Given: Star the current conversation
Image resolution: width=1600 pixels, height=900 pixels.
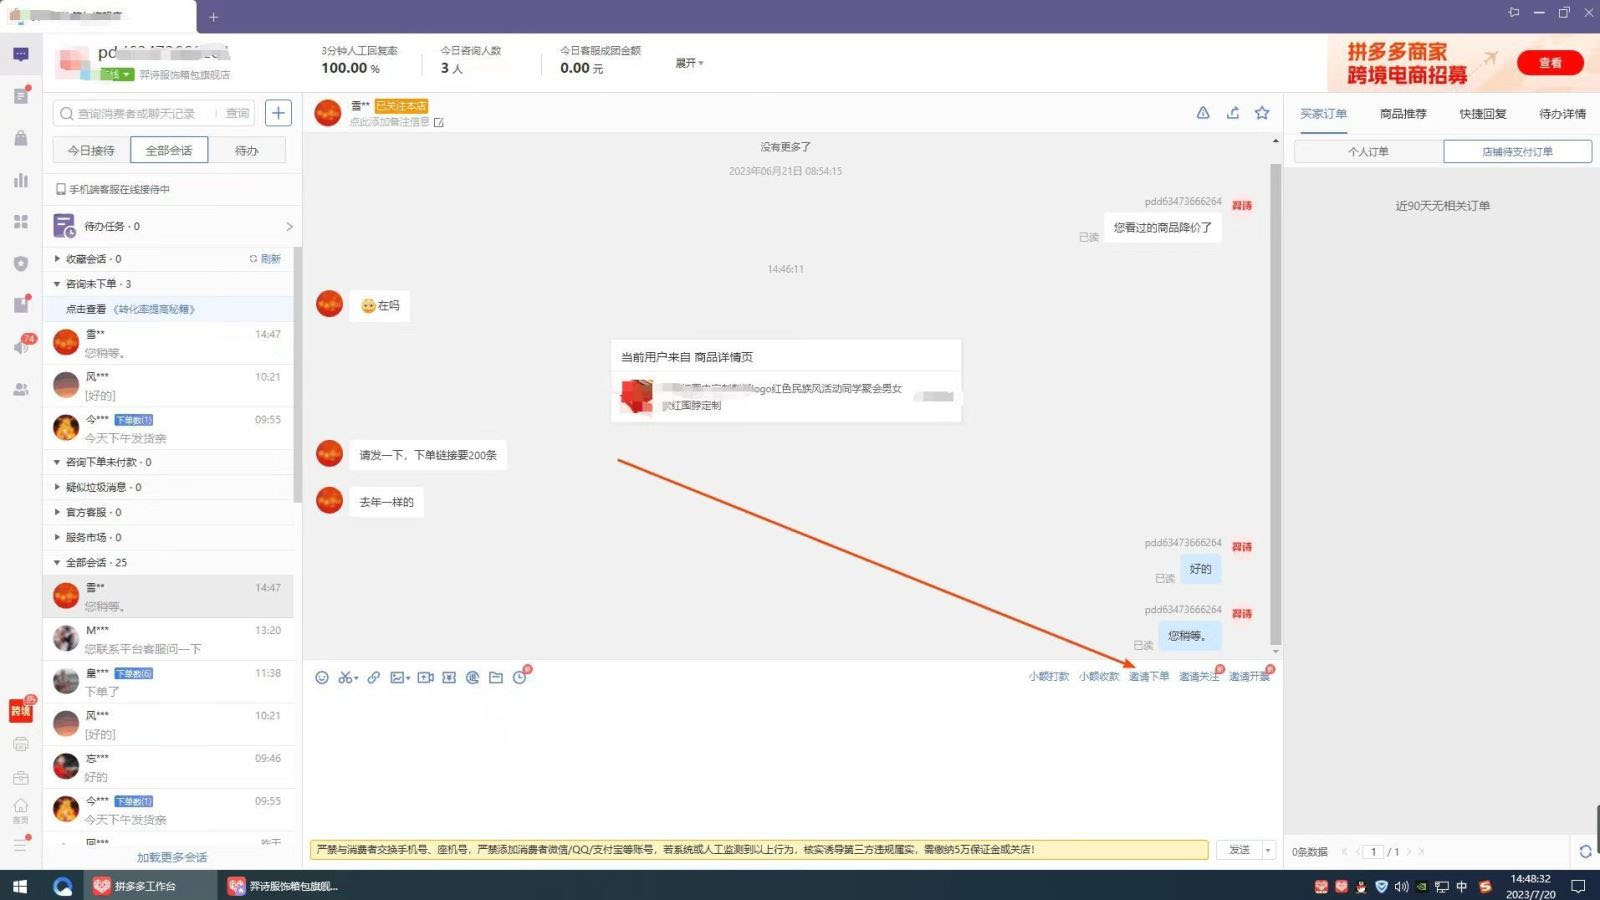Looking at the screenshot, I should [x=1262, y=113].
